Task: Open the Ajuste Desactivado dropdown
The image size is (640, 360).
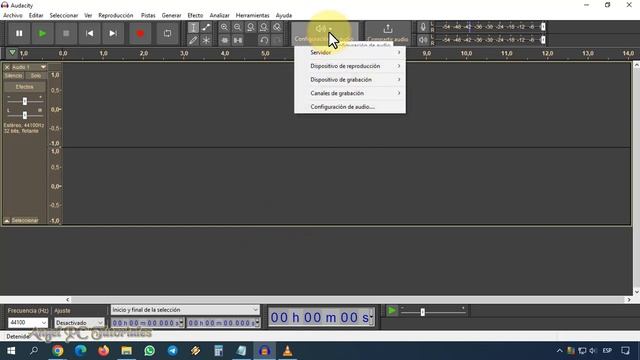Action: point(79,322)
